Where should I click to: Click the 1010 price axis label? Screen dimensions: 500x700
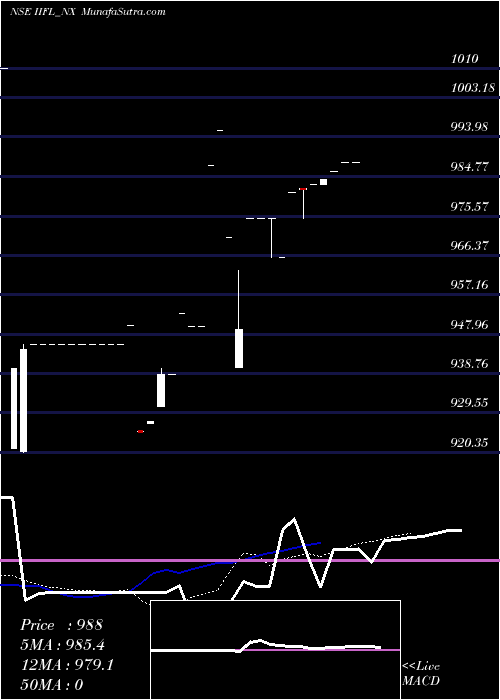pyautogui.click(x=465, y=58)
